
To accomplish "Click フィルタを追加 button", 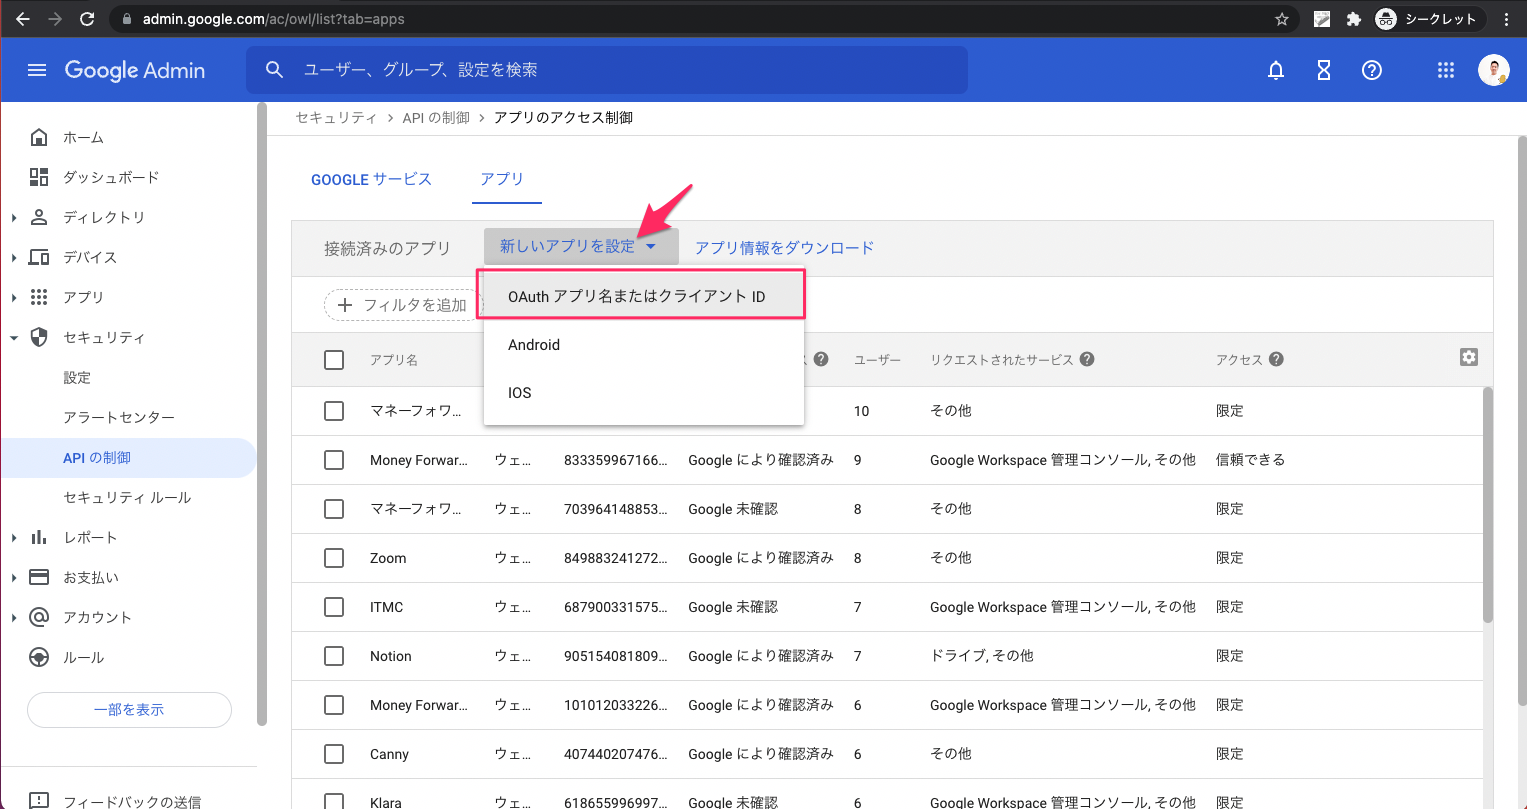I will pos(403,305).
